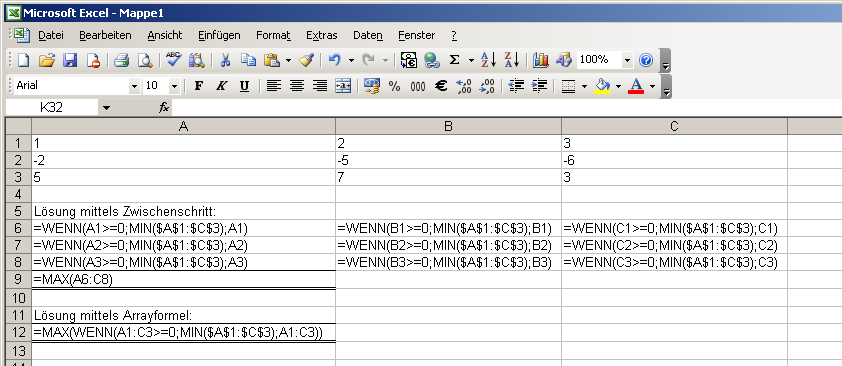
Task: Center cell text horizontally
Action: tap(297, 86)
